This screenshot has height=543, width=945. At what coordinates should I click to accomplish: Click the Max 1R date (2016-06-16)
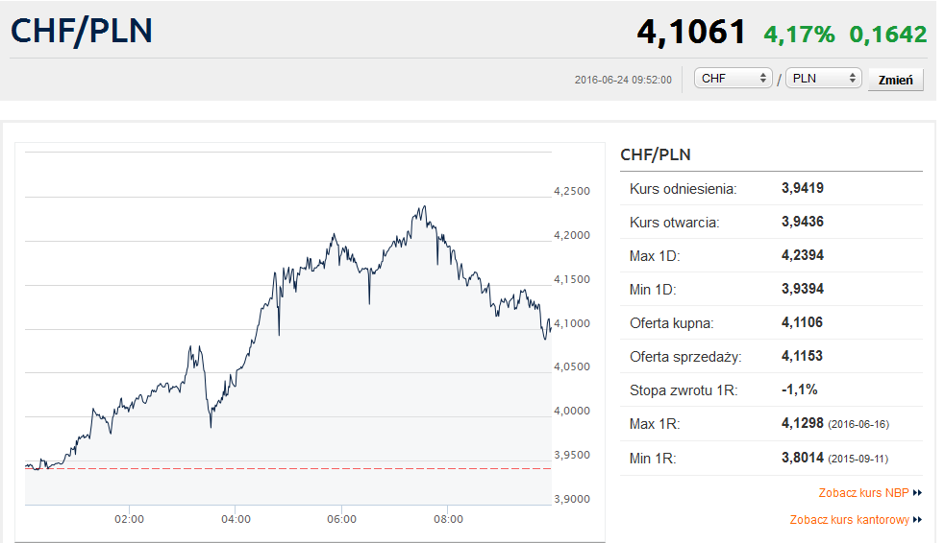(858, 424)
